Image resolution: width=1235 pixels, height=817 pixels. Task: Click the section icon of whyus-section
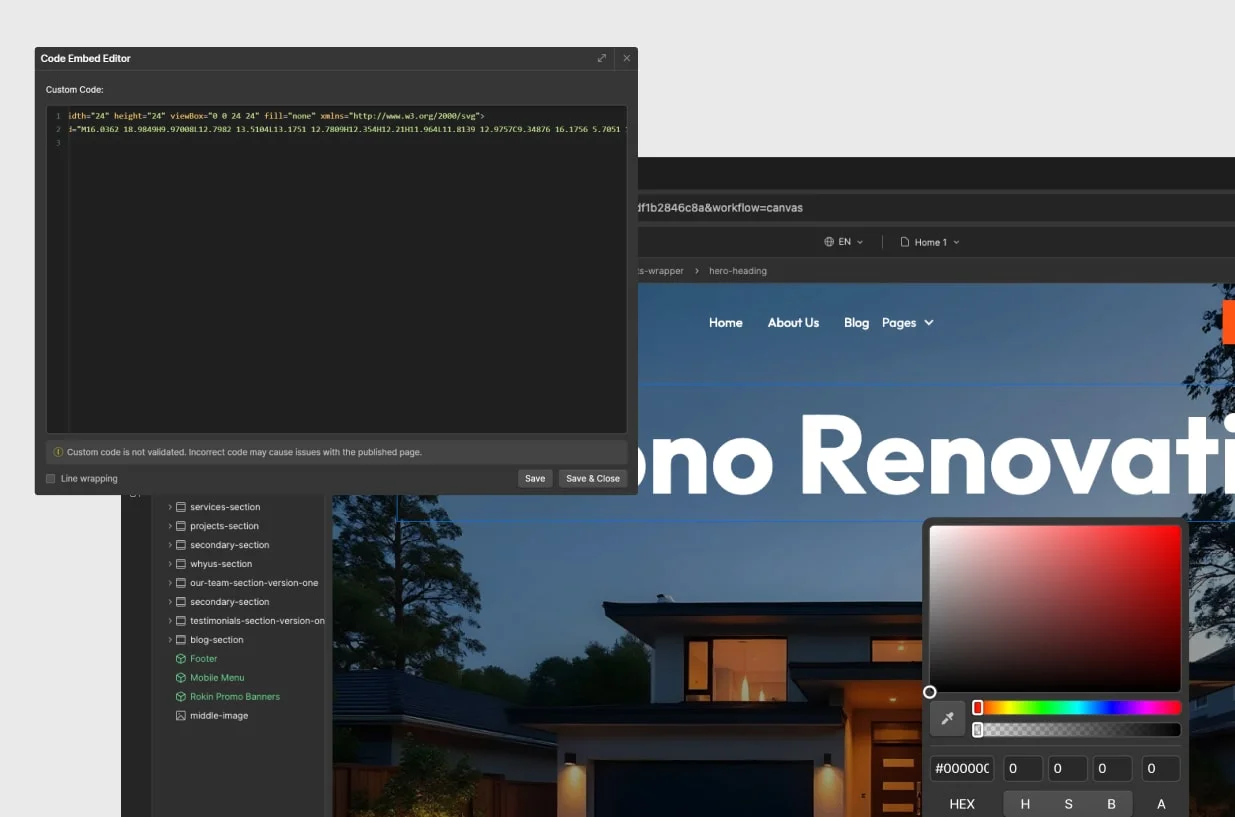point(181,564)
